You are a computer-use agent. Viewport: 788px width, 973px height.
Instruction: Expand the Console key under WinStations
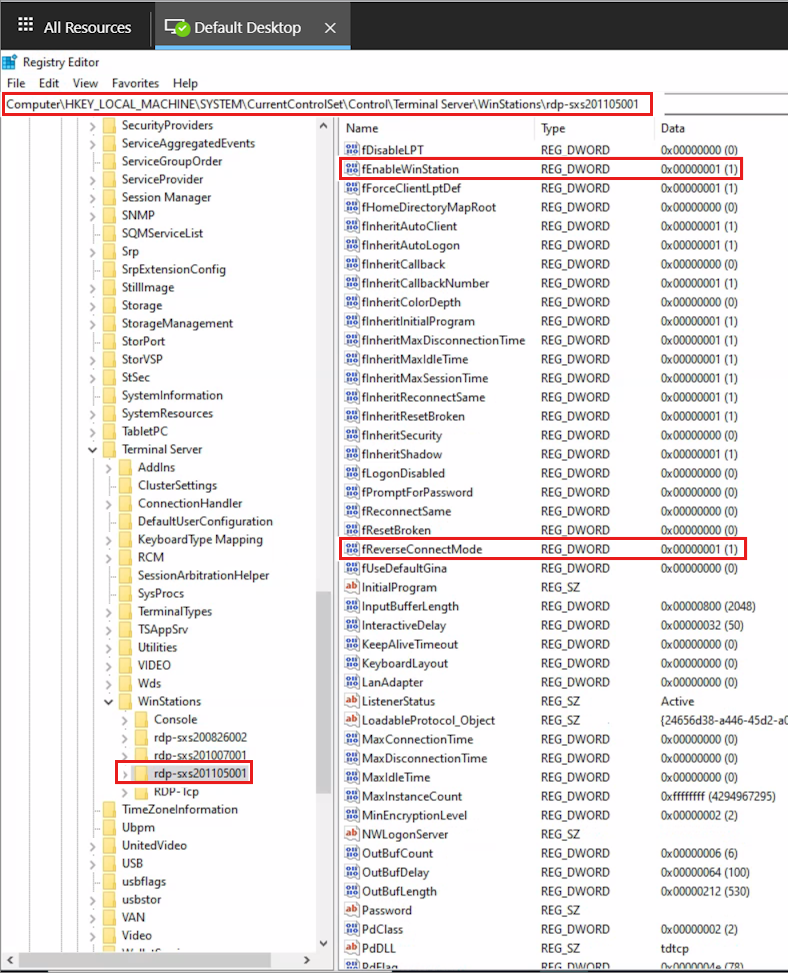[x=125, y=720]
